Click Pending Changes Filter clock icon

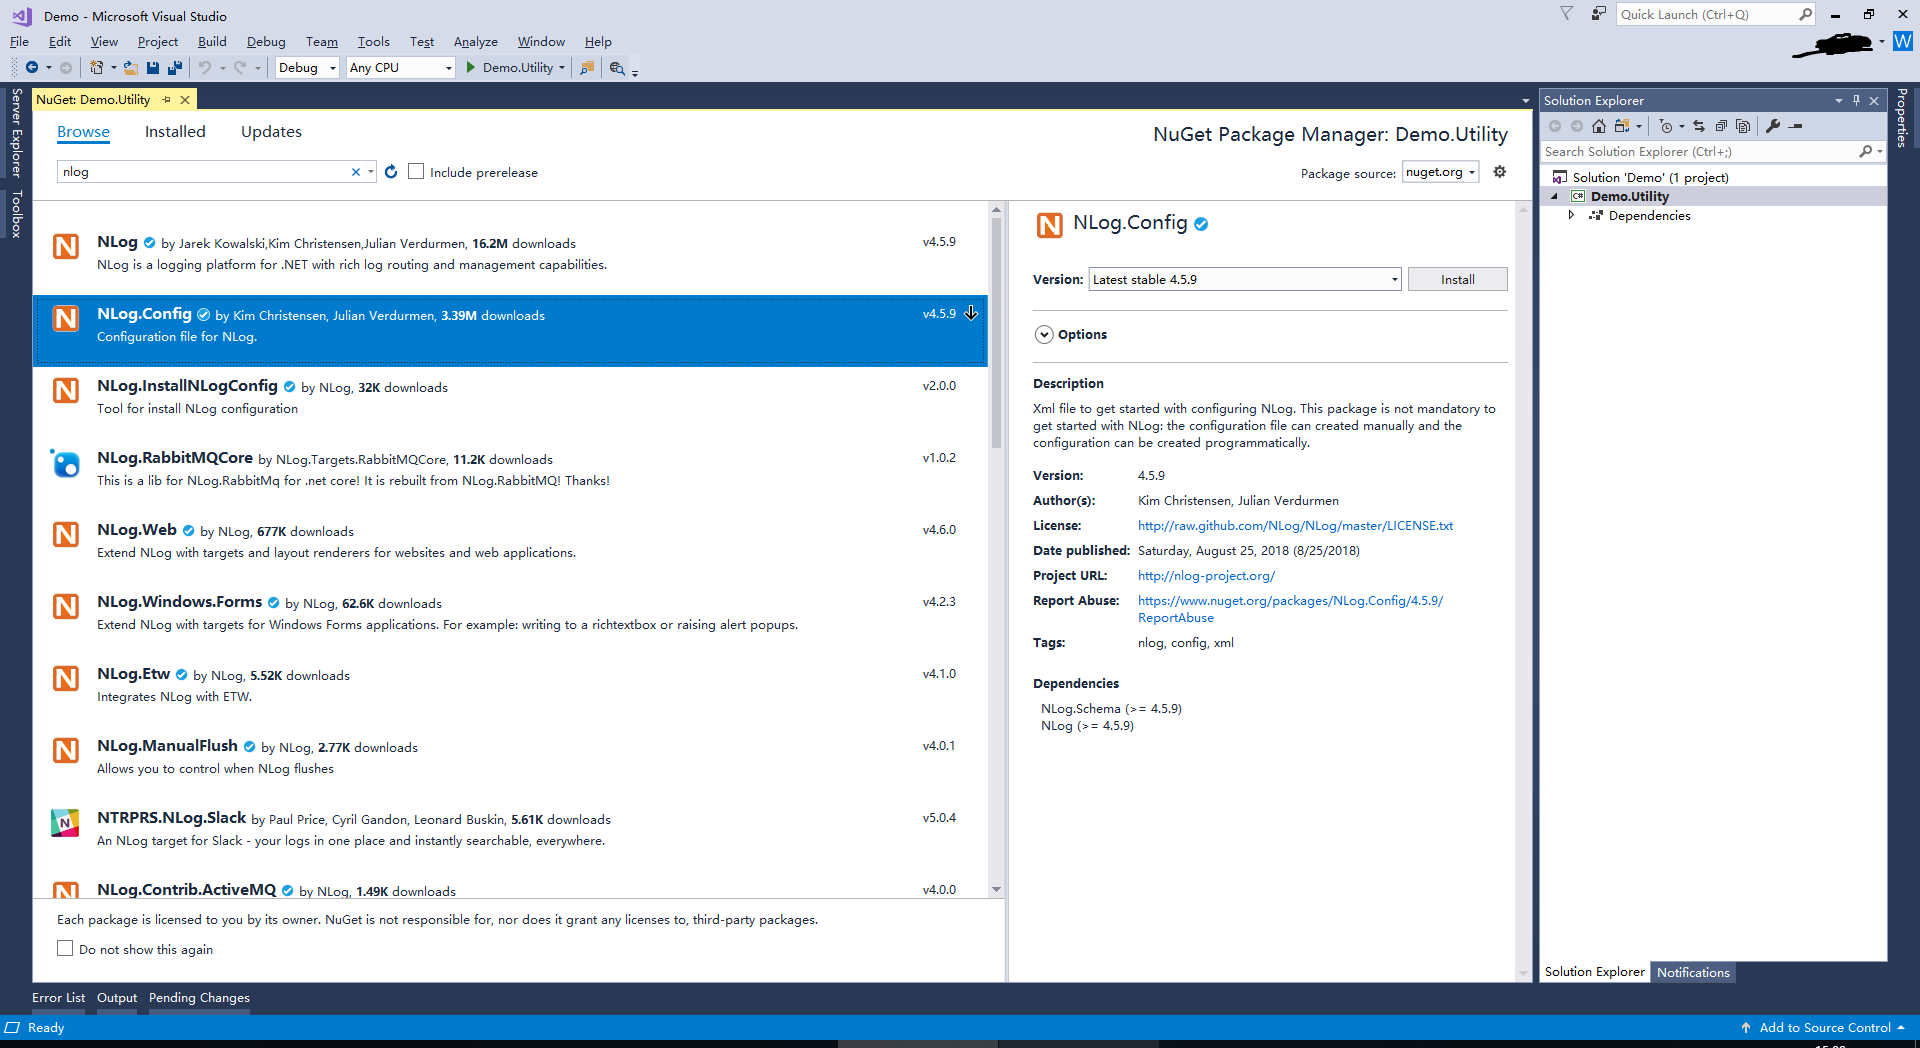click(1665, 126)
